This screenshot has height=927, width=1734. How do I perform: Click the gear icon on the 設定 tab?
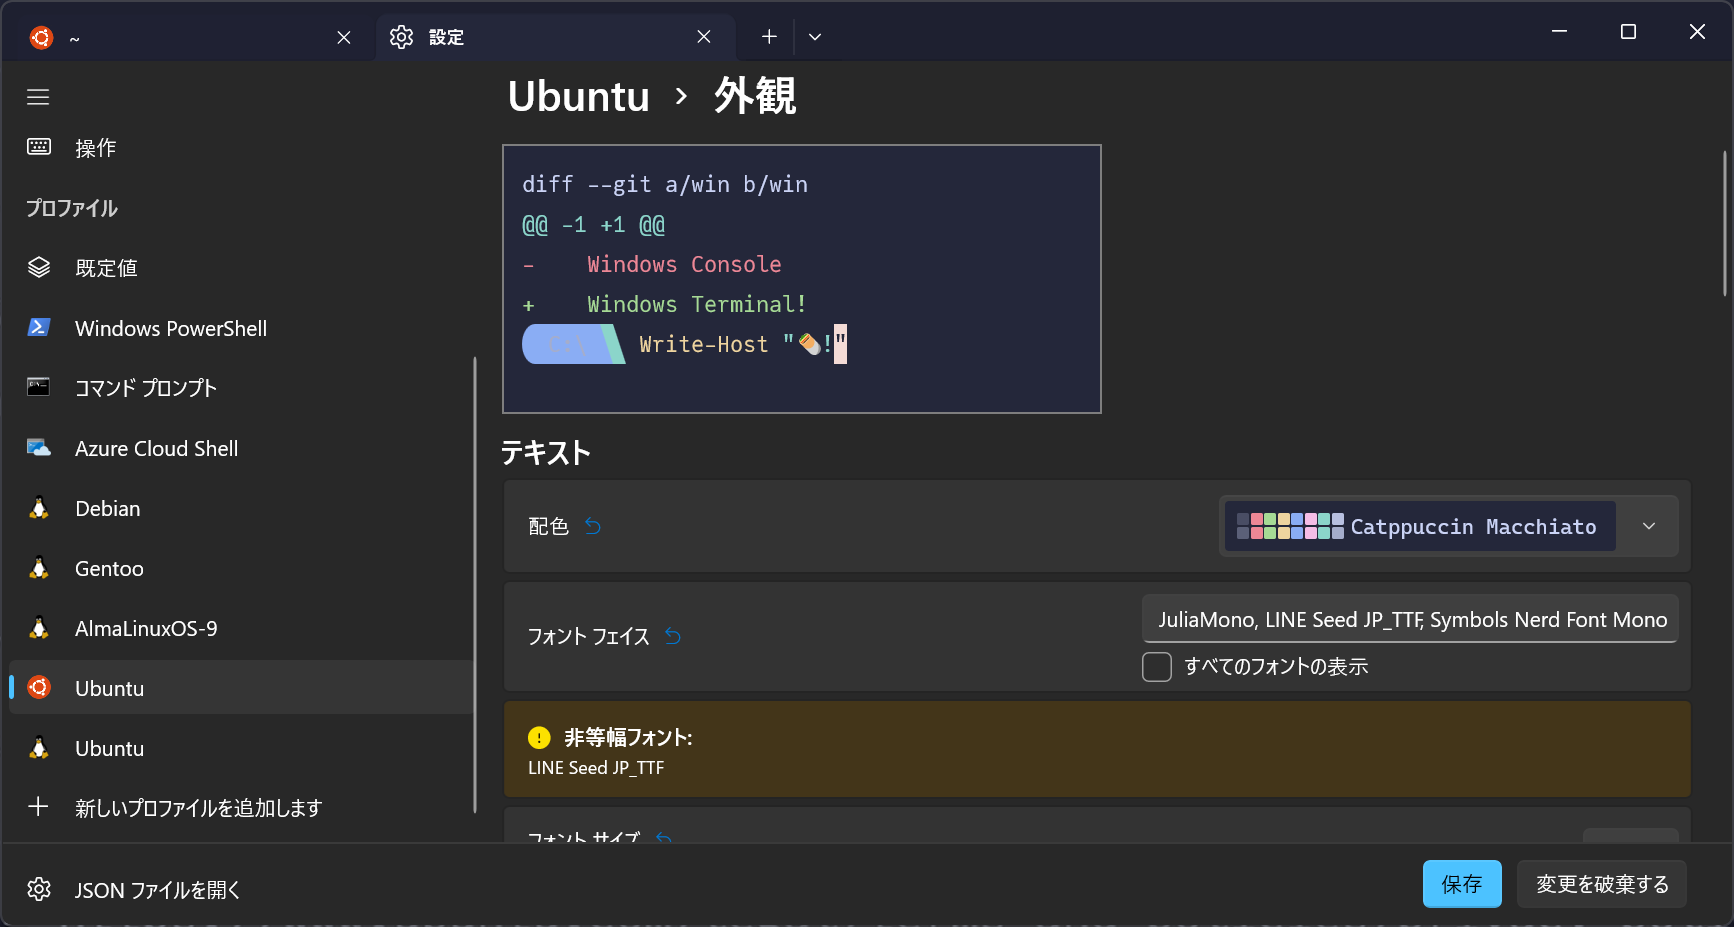pos(401,37)
